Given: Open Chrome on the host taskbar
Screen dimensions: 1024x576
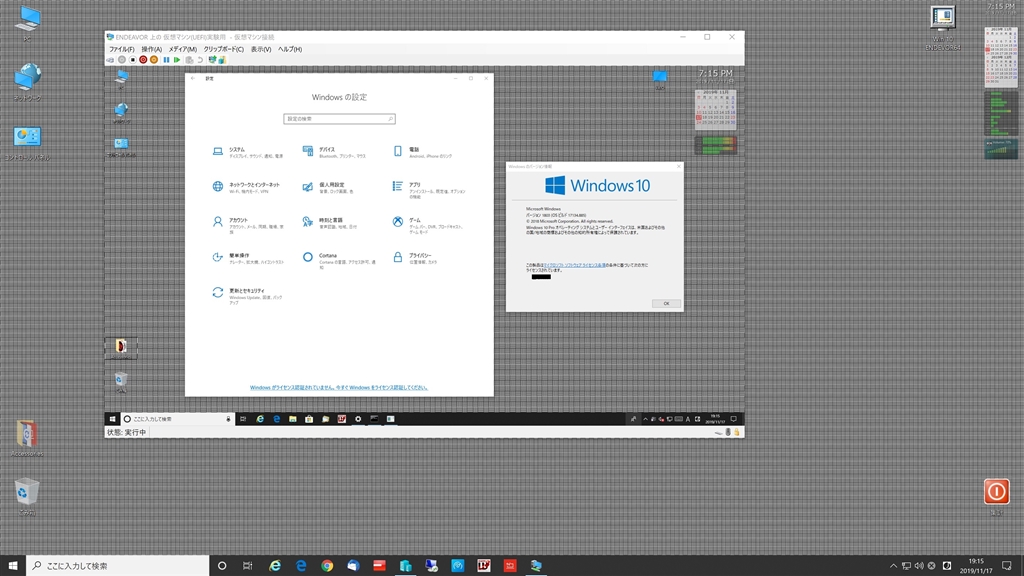Looking at the screenshot, I should [x=327, y=566].
